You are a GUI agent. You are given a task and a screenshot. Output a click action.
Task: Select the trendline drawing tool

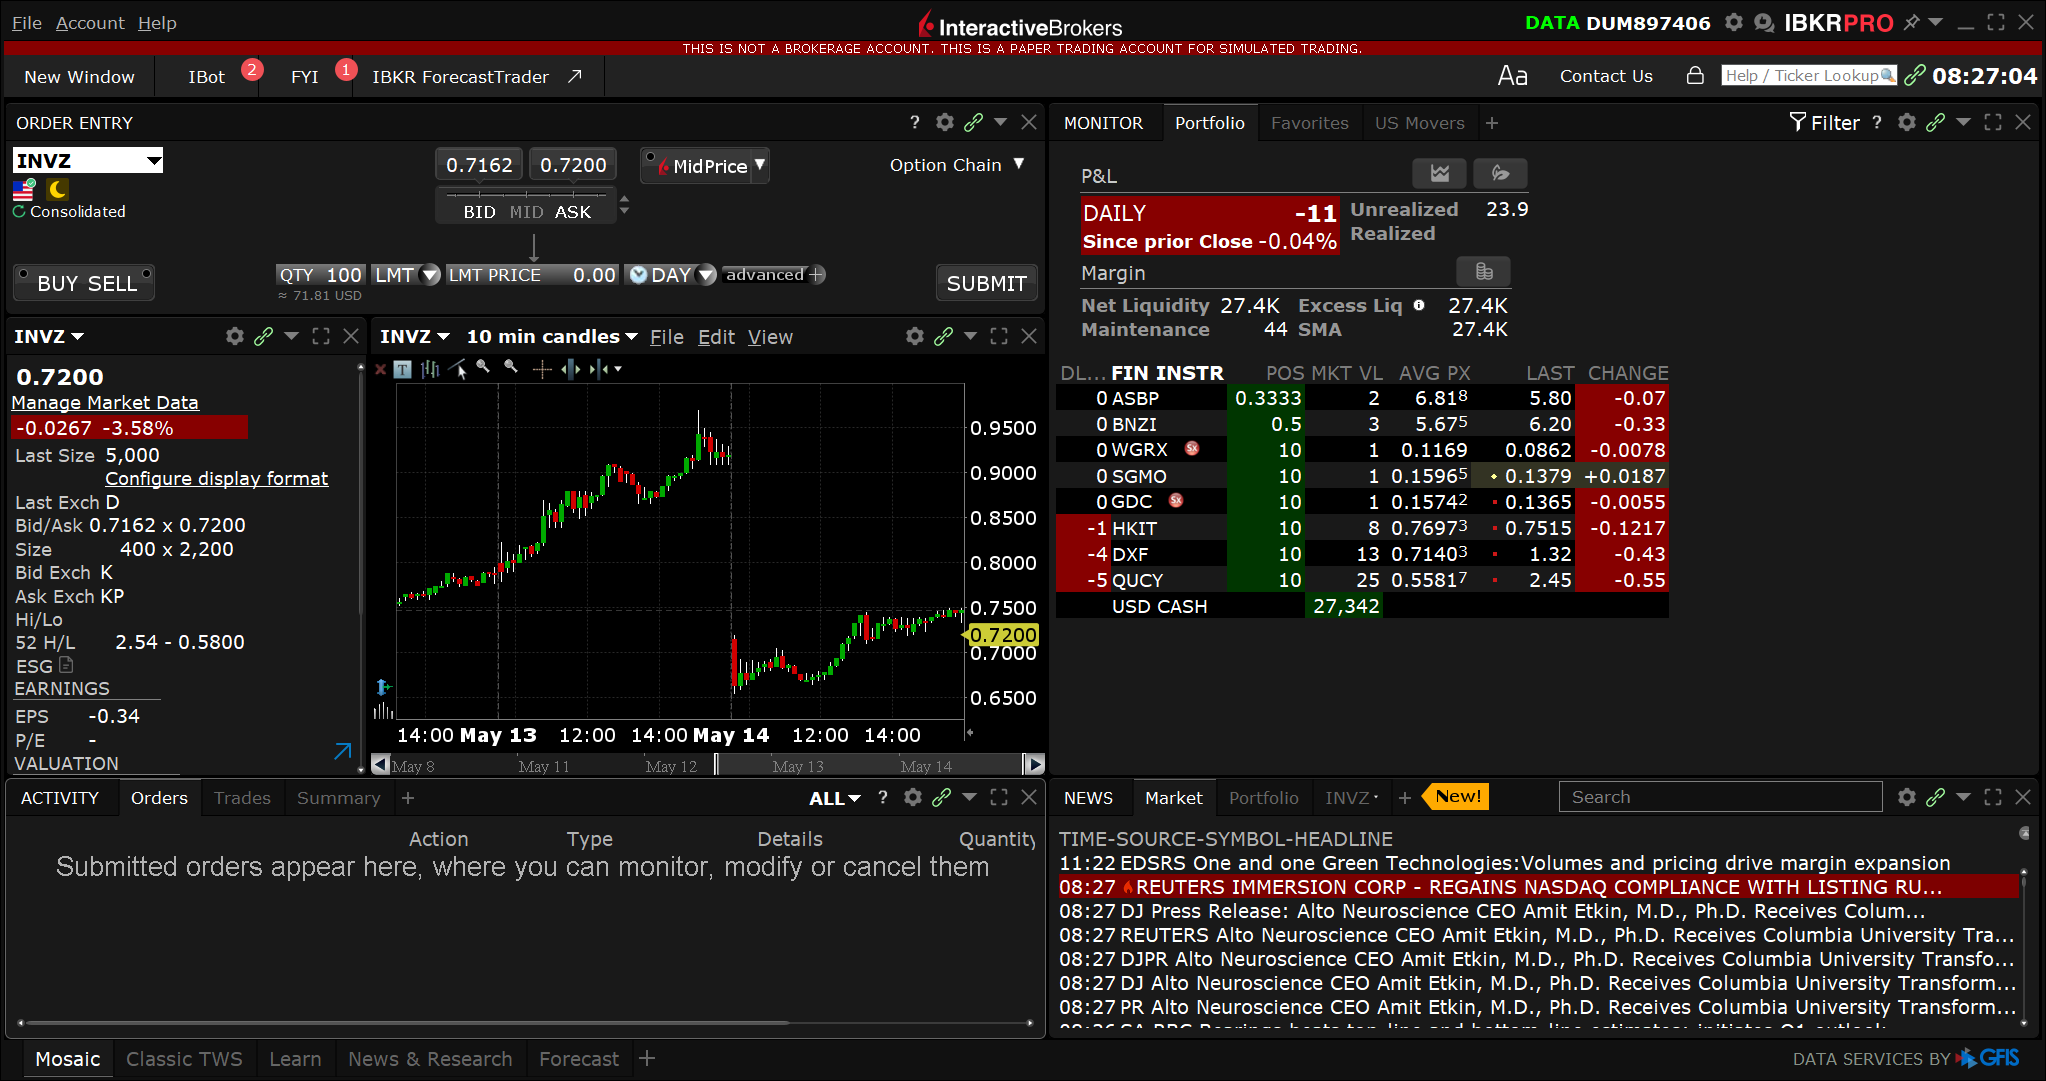click(x=458, y=369)
